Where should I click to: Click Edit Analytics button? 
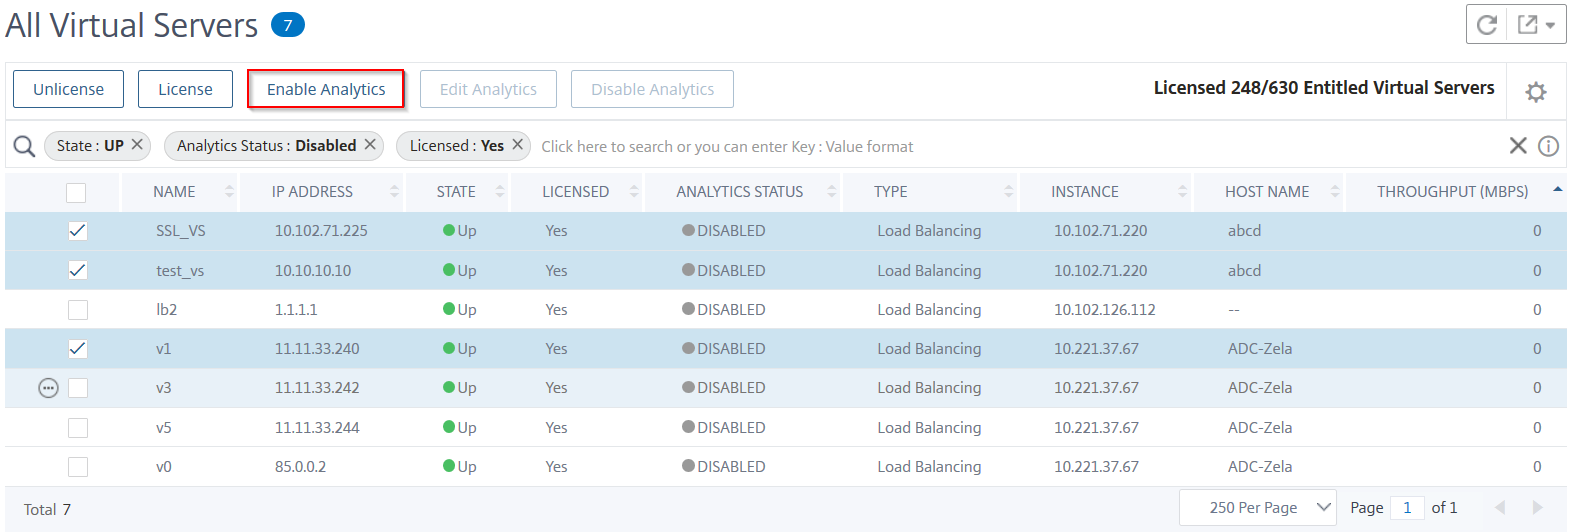pos(488,89)
